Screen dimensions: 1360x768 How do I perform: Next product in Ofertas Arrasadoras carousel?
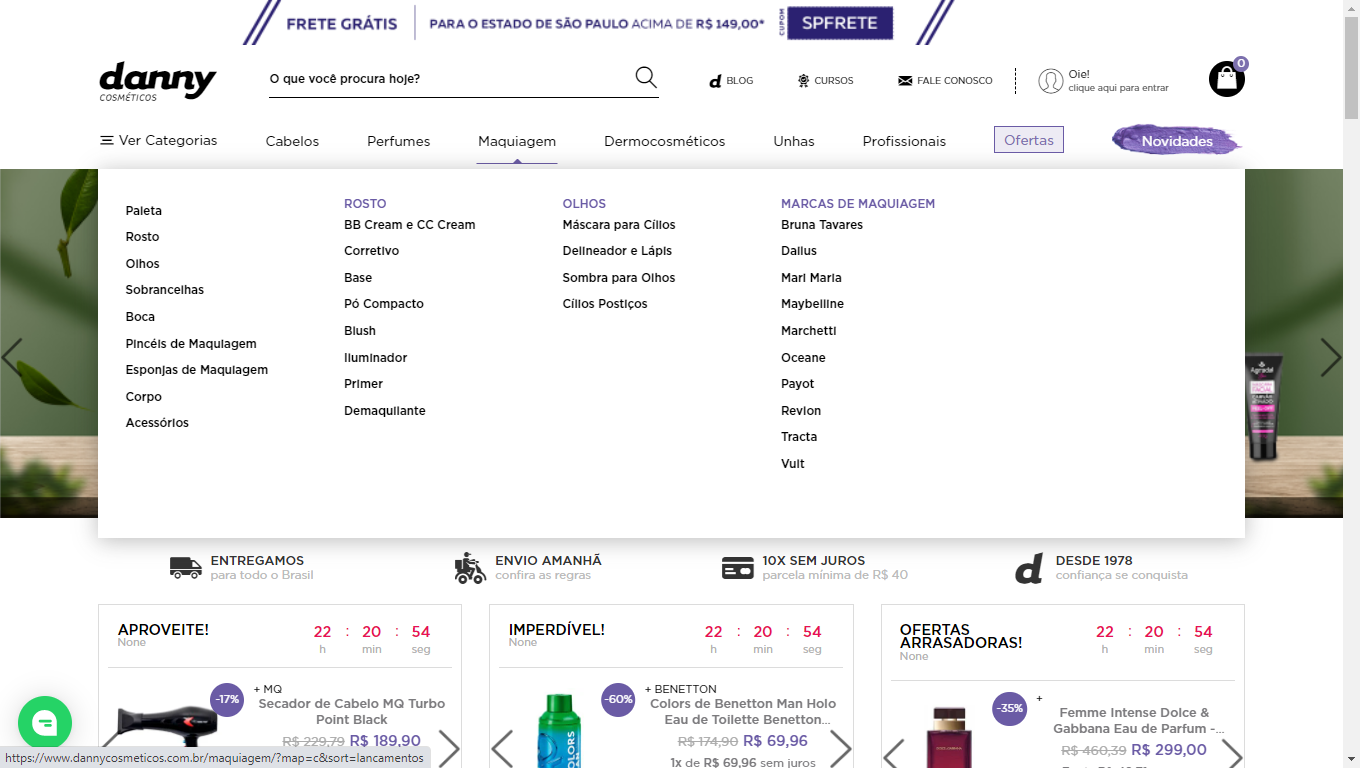1232,755
